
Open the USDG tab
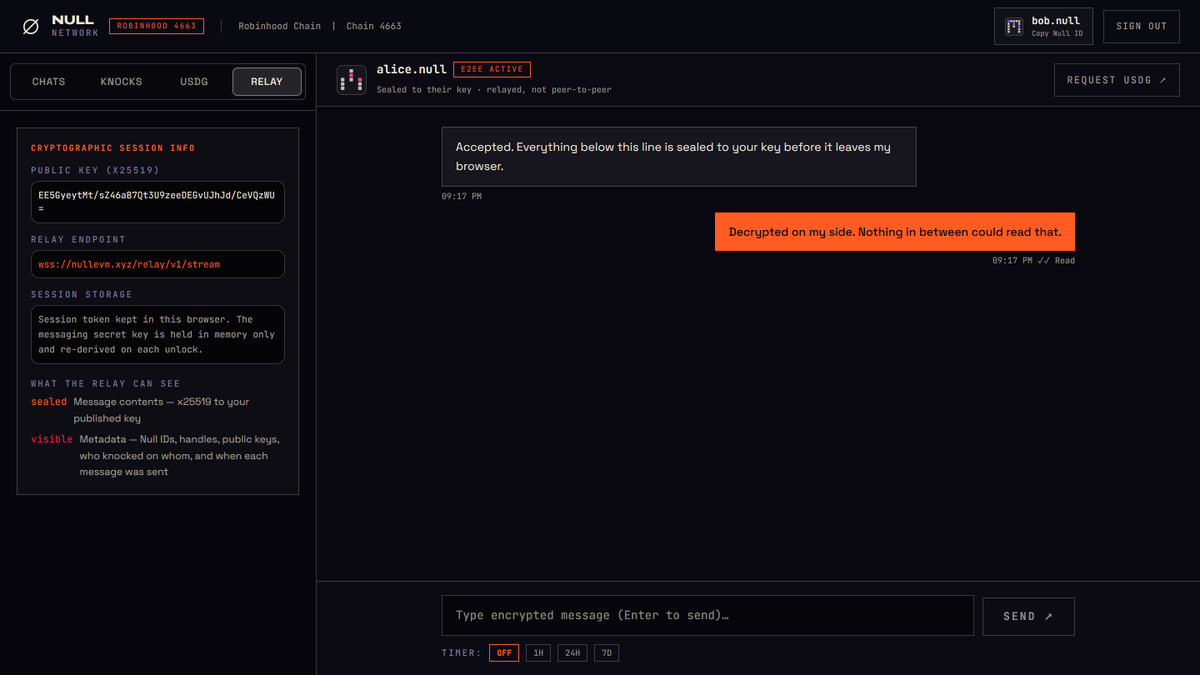coord(194,81)
